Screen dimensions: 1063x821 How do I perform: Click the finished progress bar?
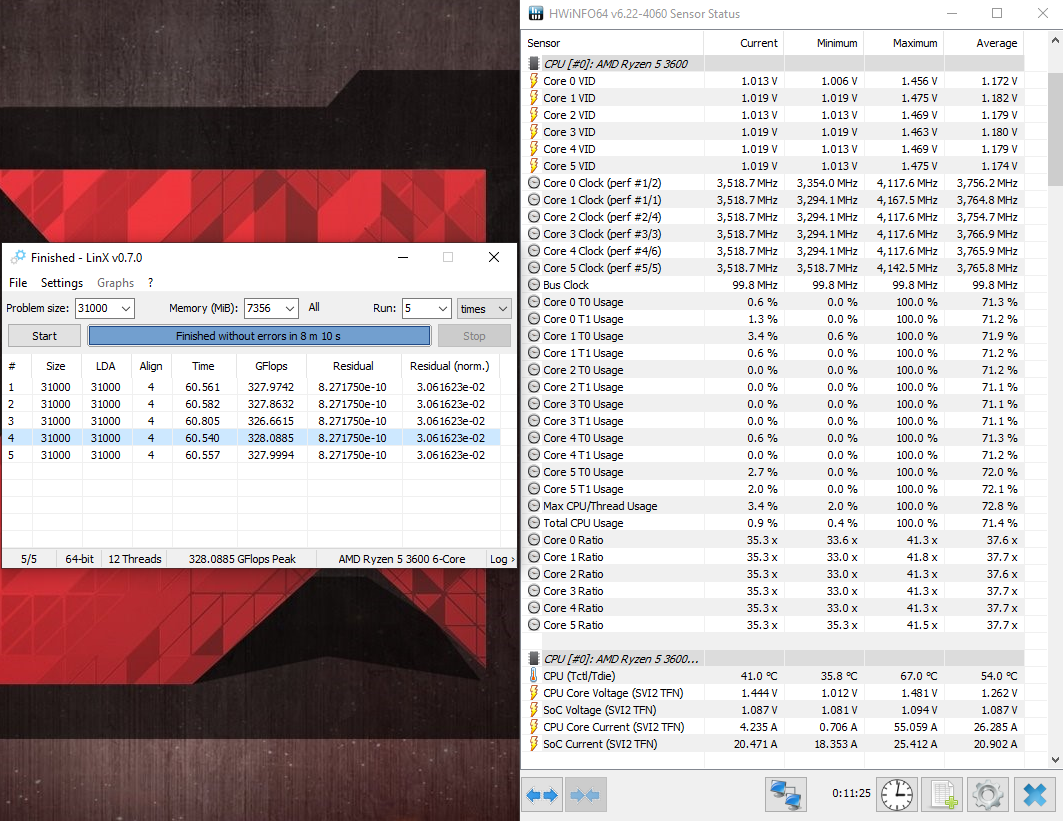click(x=259, y=336)
